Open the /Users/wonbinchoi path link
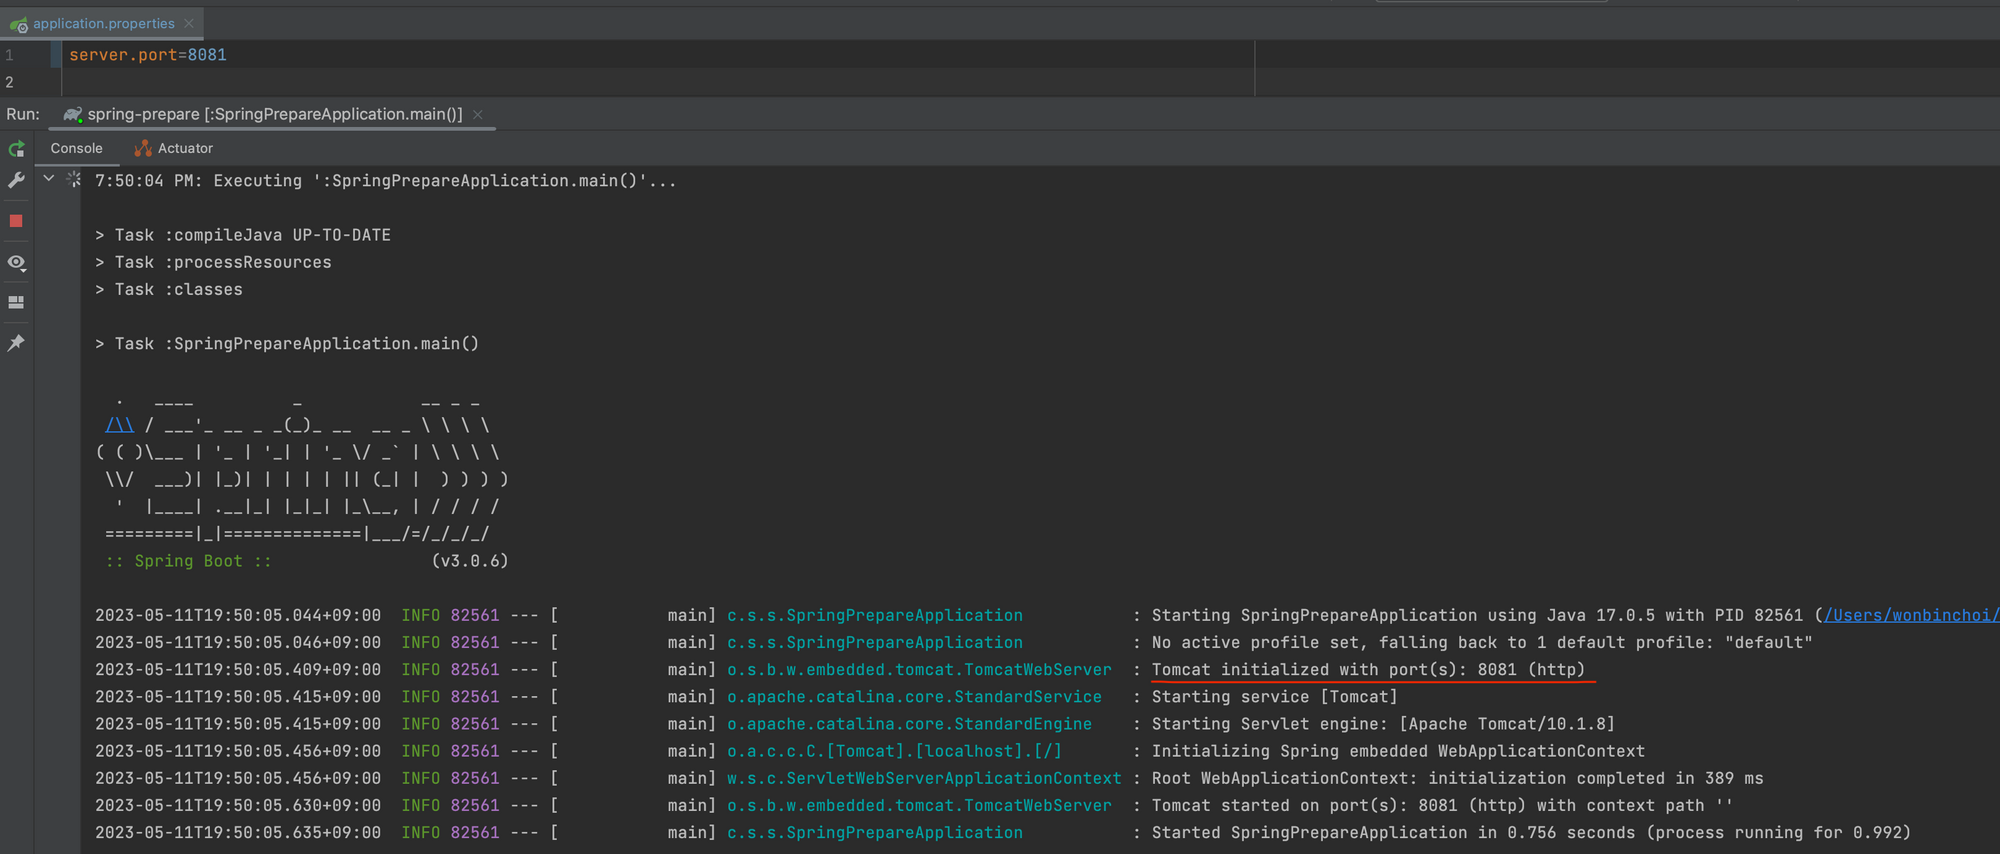The width and height of the screenshot is (2000, 854). point(1911,615)
